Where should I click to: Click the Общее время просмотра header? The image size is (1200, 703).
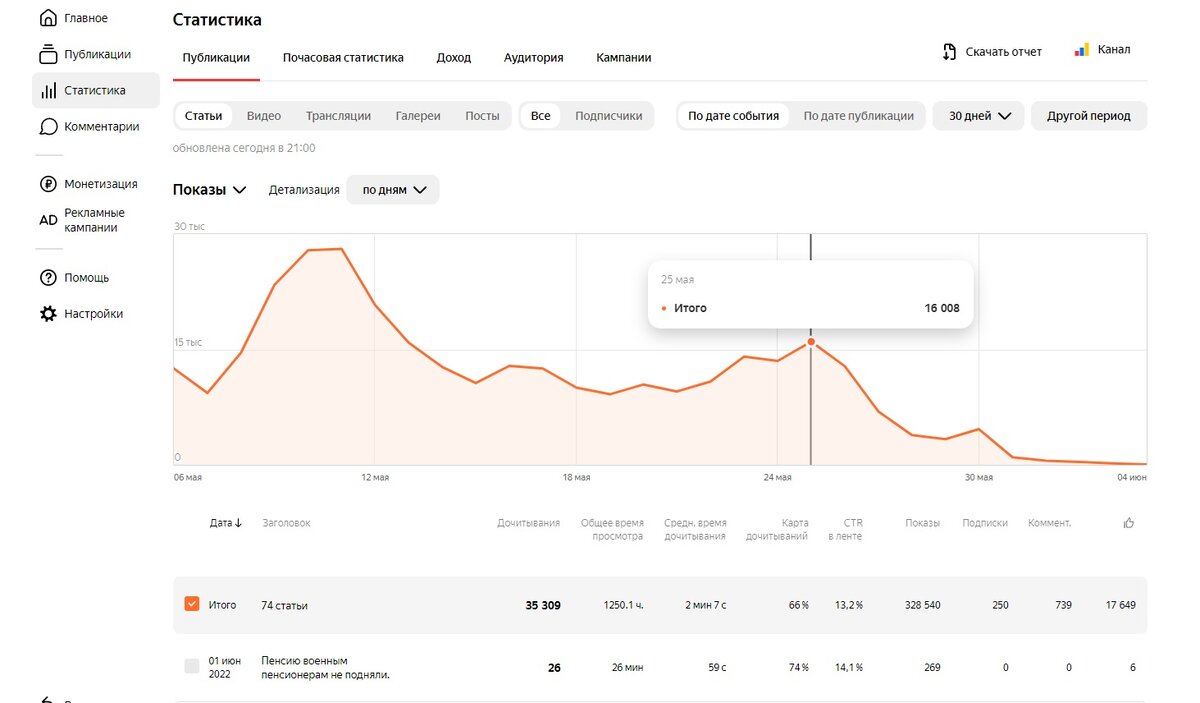click(612, 529)
